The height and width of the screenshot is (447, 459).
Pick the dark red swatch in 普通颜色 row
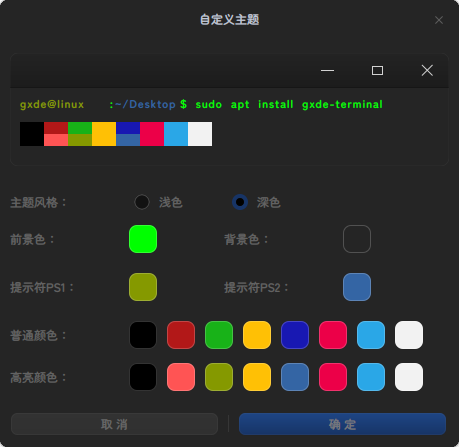(x=181, y=335)
